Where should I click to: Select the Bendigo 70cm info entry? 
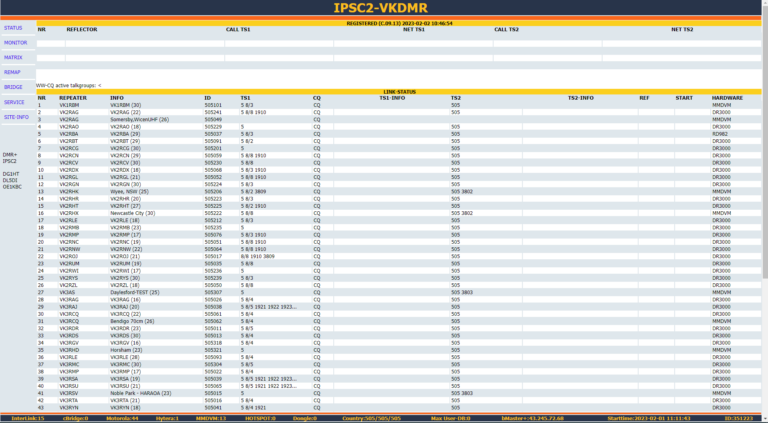pos(132,321)
